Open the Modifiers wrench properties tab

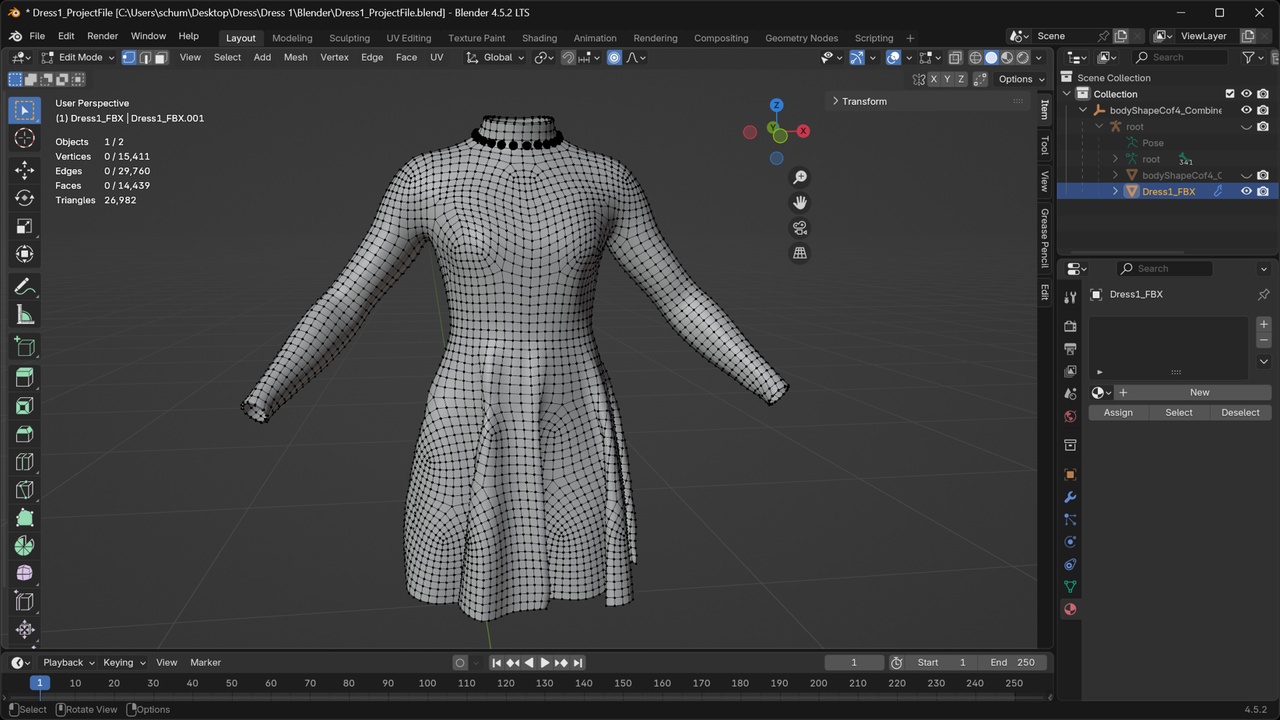click(1070, 497)
